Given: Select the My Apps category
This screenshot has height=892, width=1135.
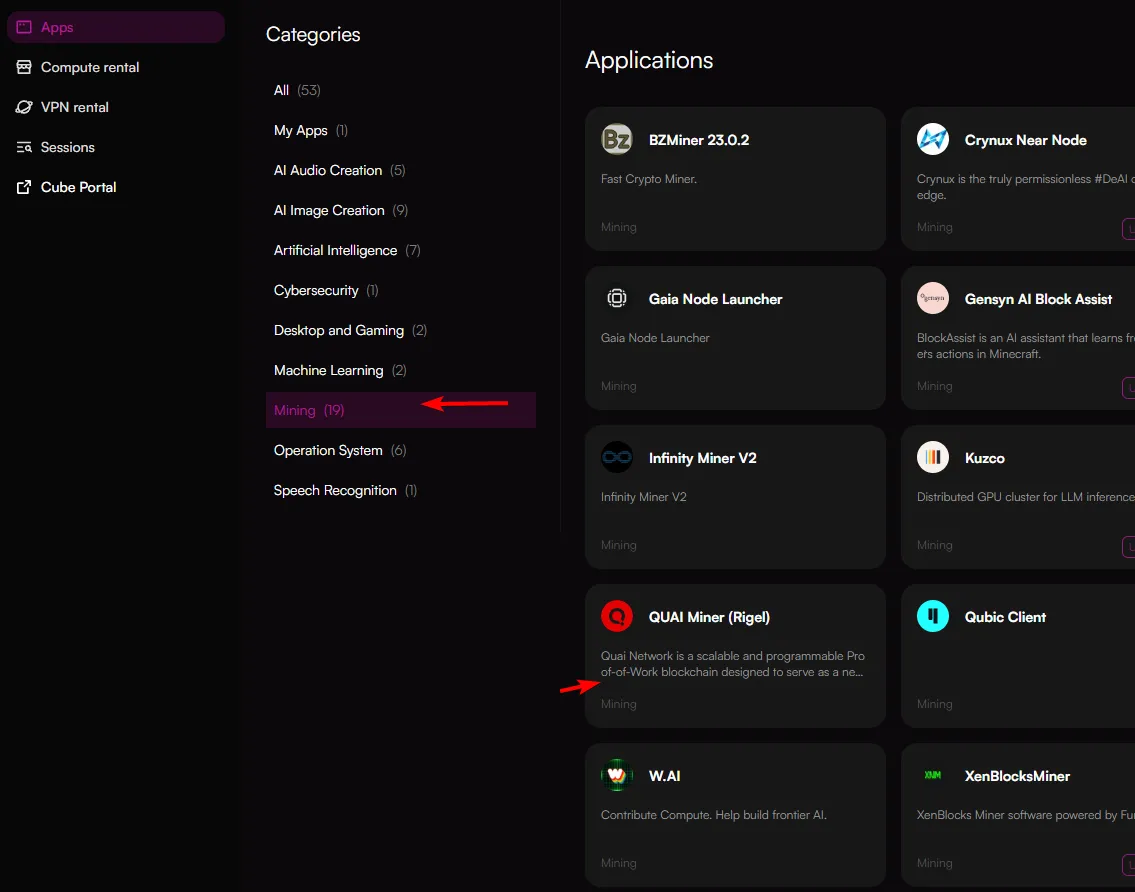Looking at the screenshot, I should pos(311,130).
